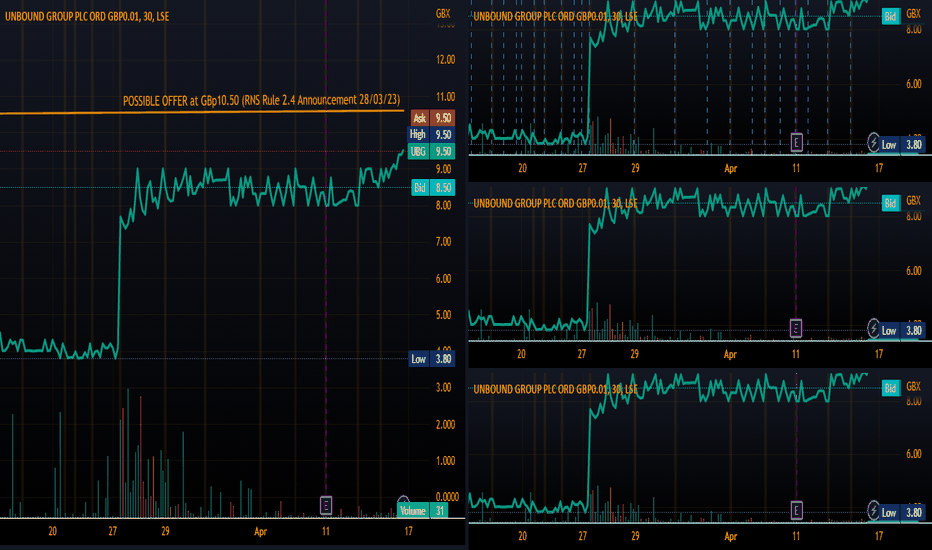
Task: Click the 6.00 price level in the top right chart
Action: tap(914, 84)
